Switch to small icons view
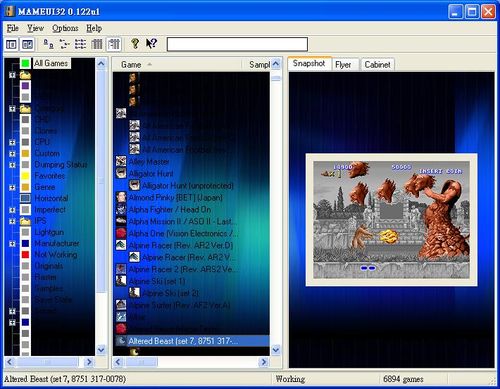The image size is (500, 389). [64, 44]
